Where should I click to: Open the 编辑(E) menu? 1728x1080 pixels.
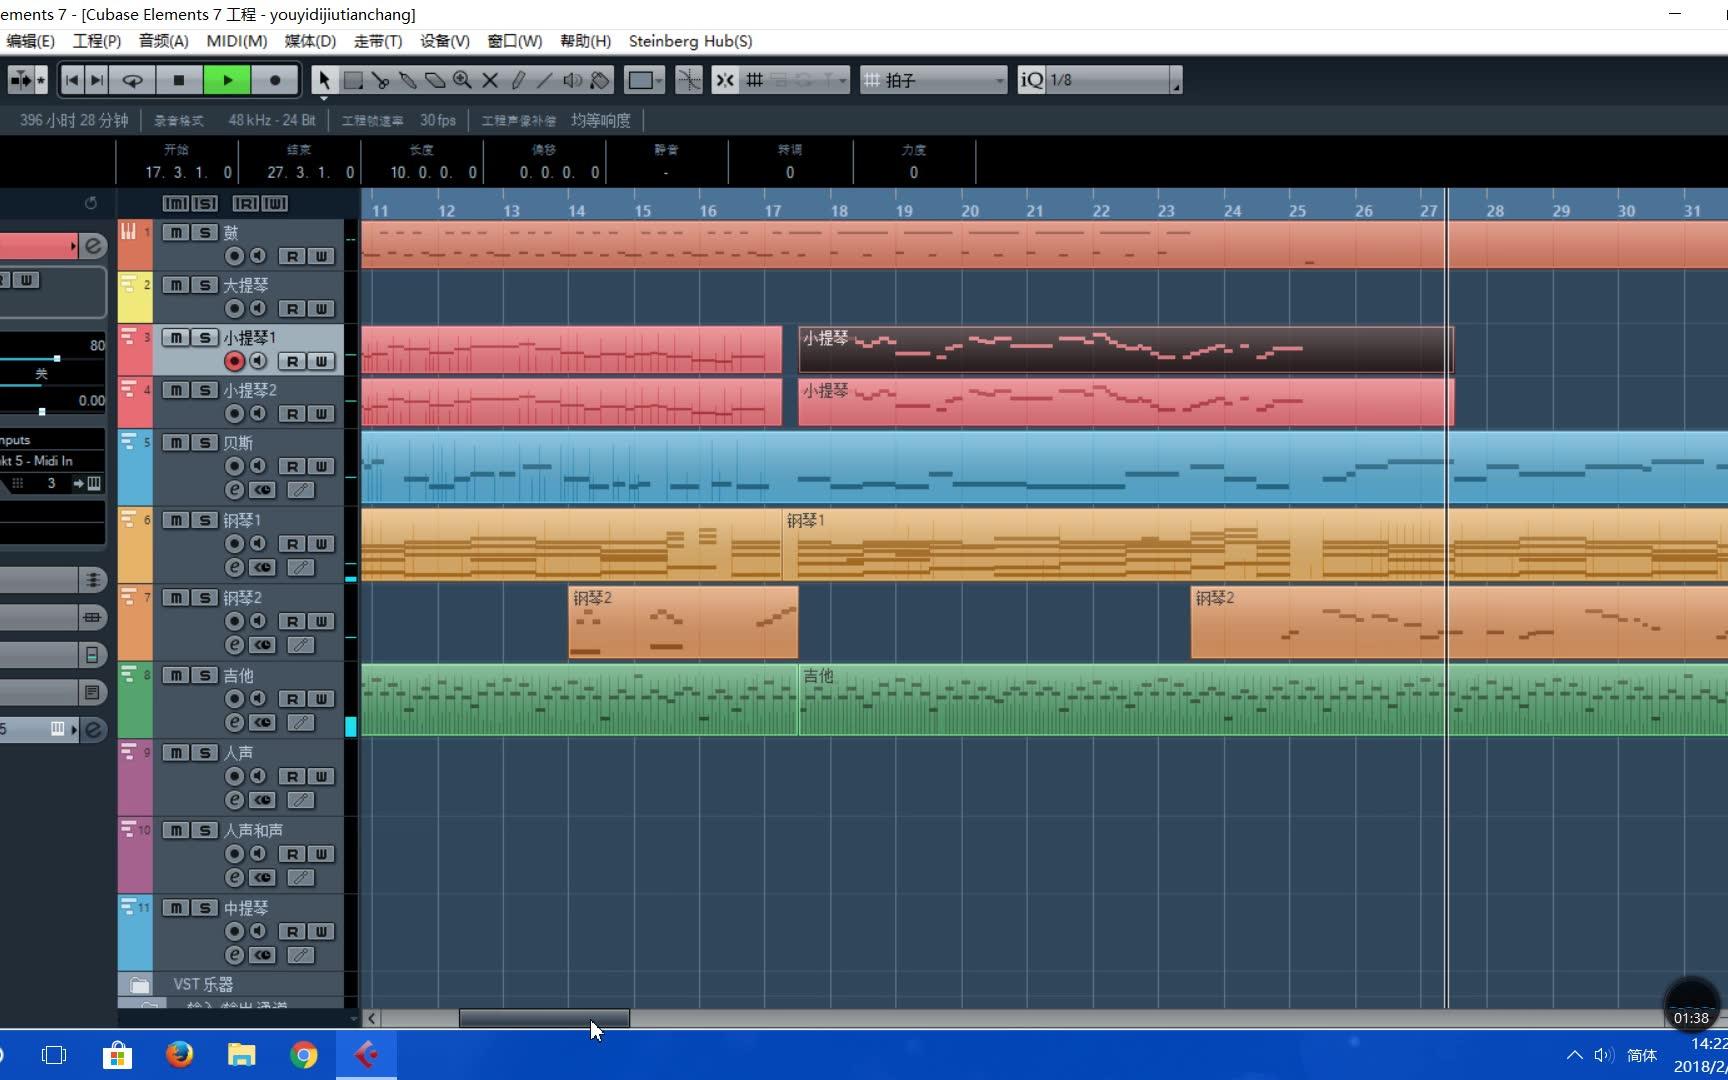[30, 41]
